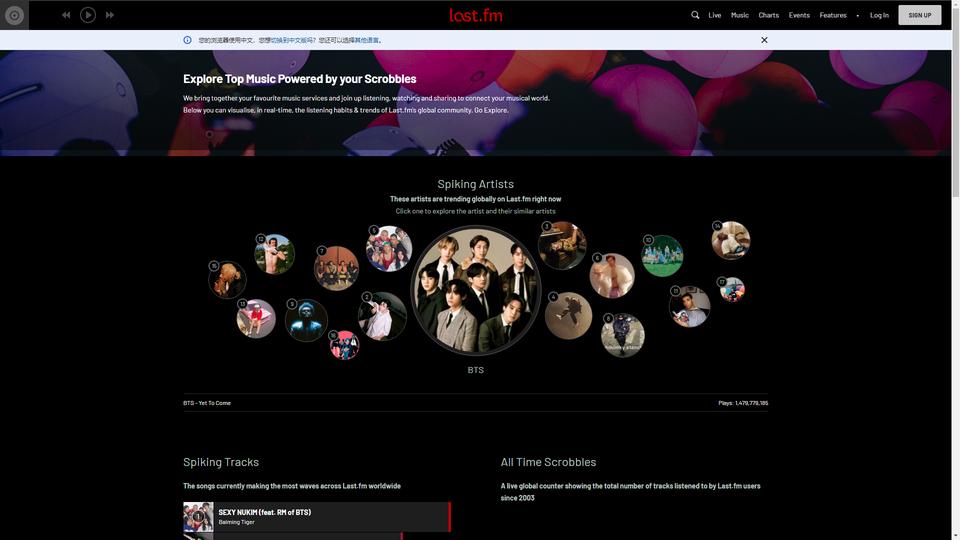Screen dimensions: 960x540
Task: Select spiking artist bubble number 17
Action: 732,290
